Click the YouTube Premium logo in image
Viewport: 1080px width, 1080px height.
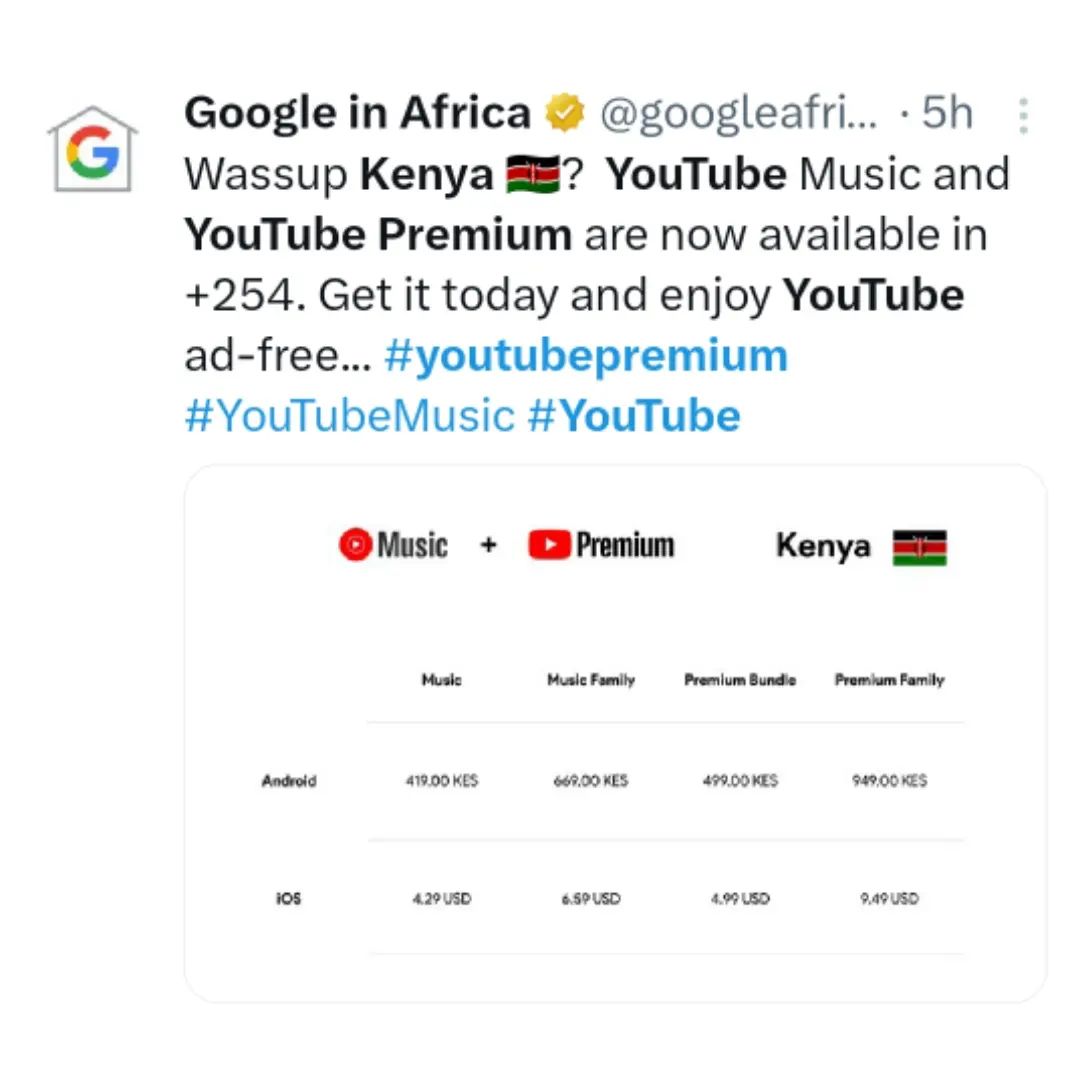pos(601,545)
